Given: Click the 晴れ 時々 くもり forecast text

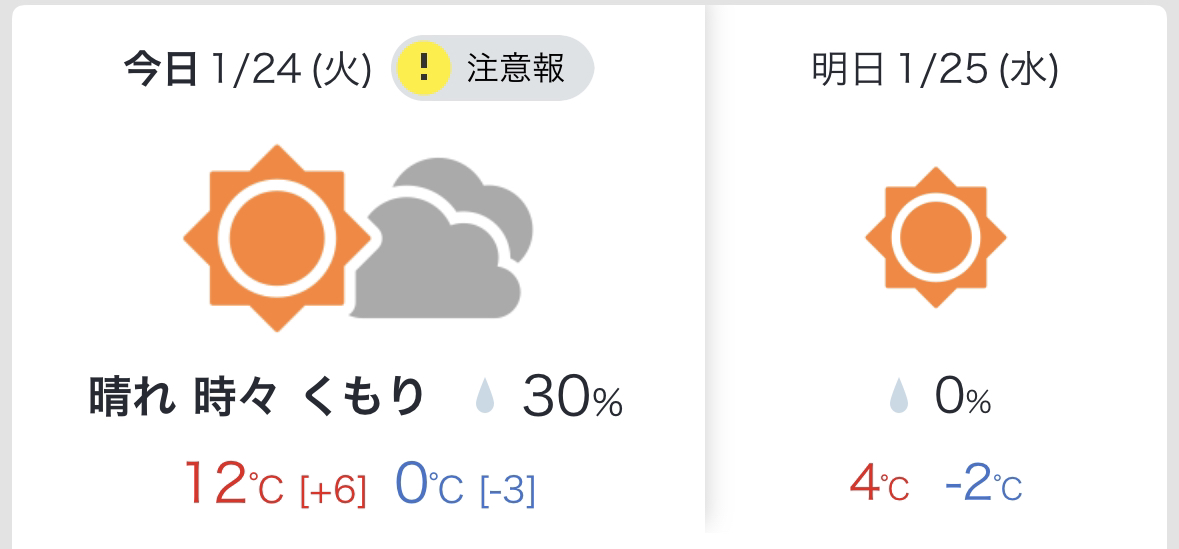Looking at the screenshot, I should click(x=256, y=396).
